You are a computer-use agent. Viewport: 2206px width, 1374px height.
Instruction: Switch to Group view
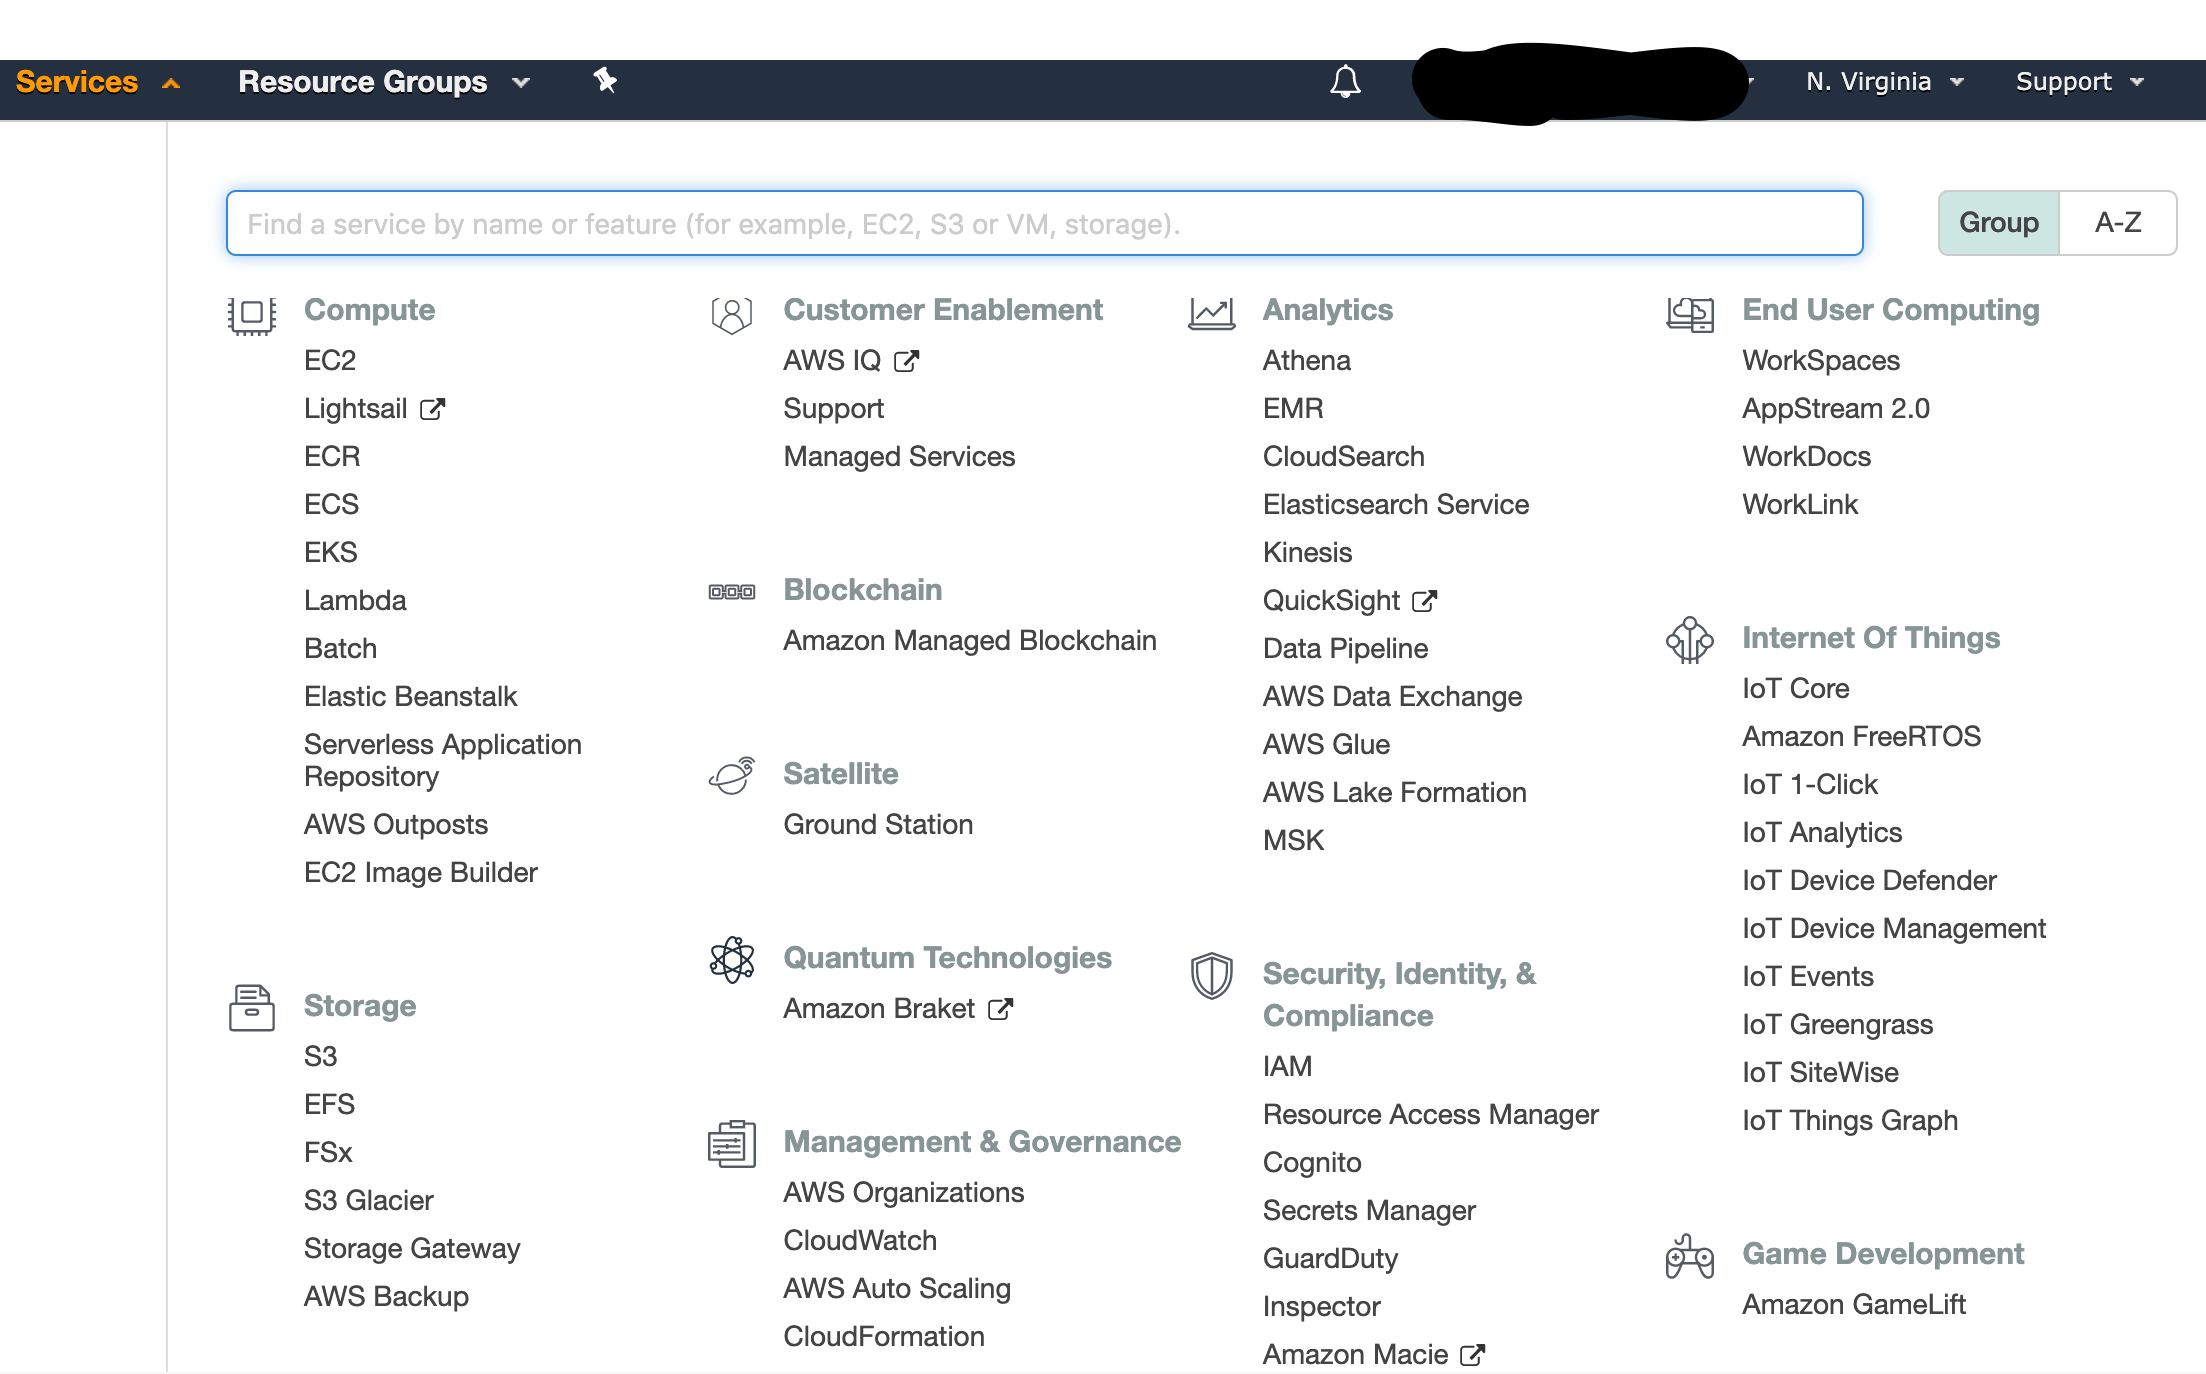(x=1999, y=223)
